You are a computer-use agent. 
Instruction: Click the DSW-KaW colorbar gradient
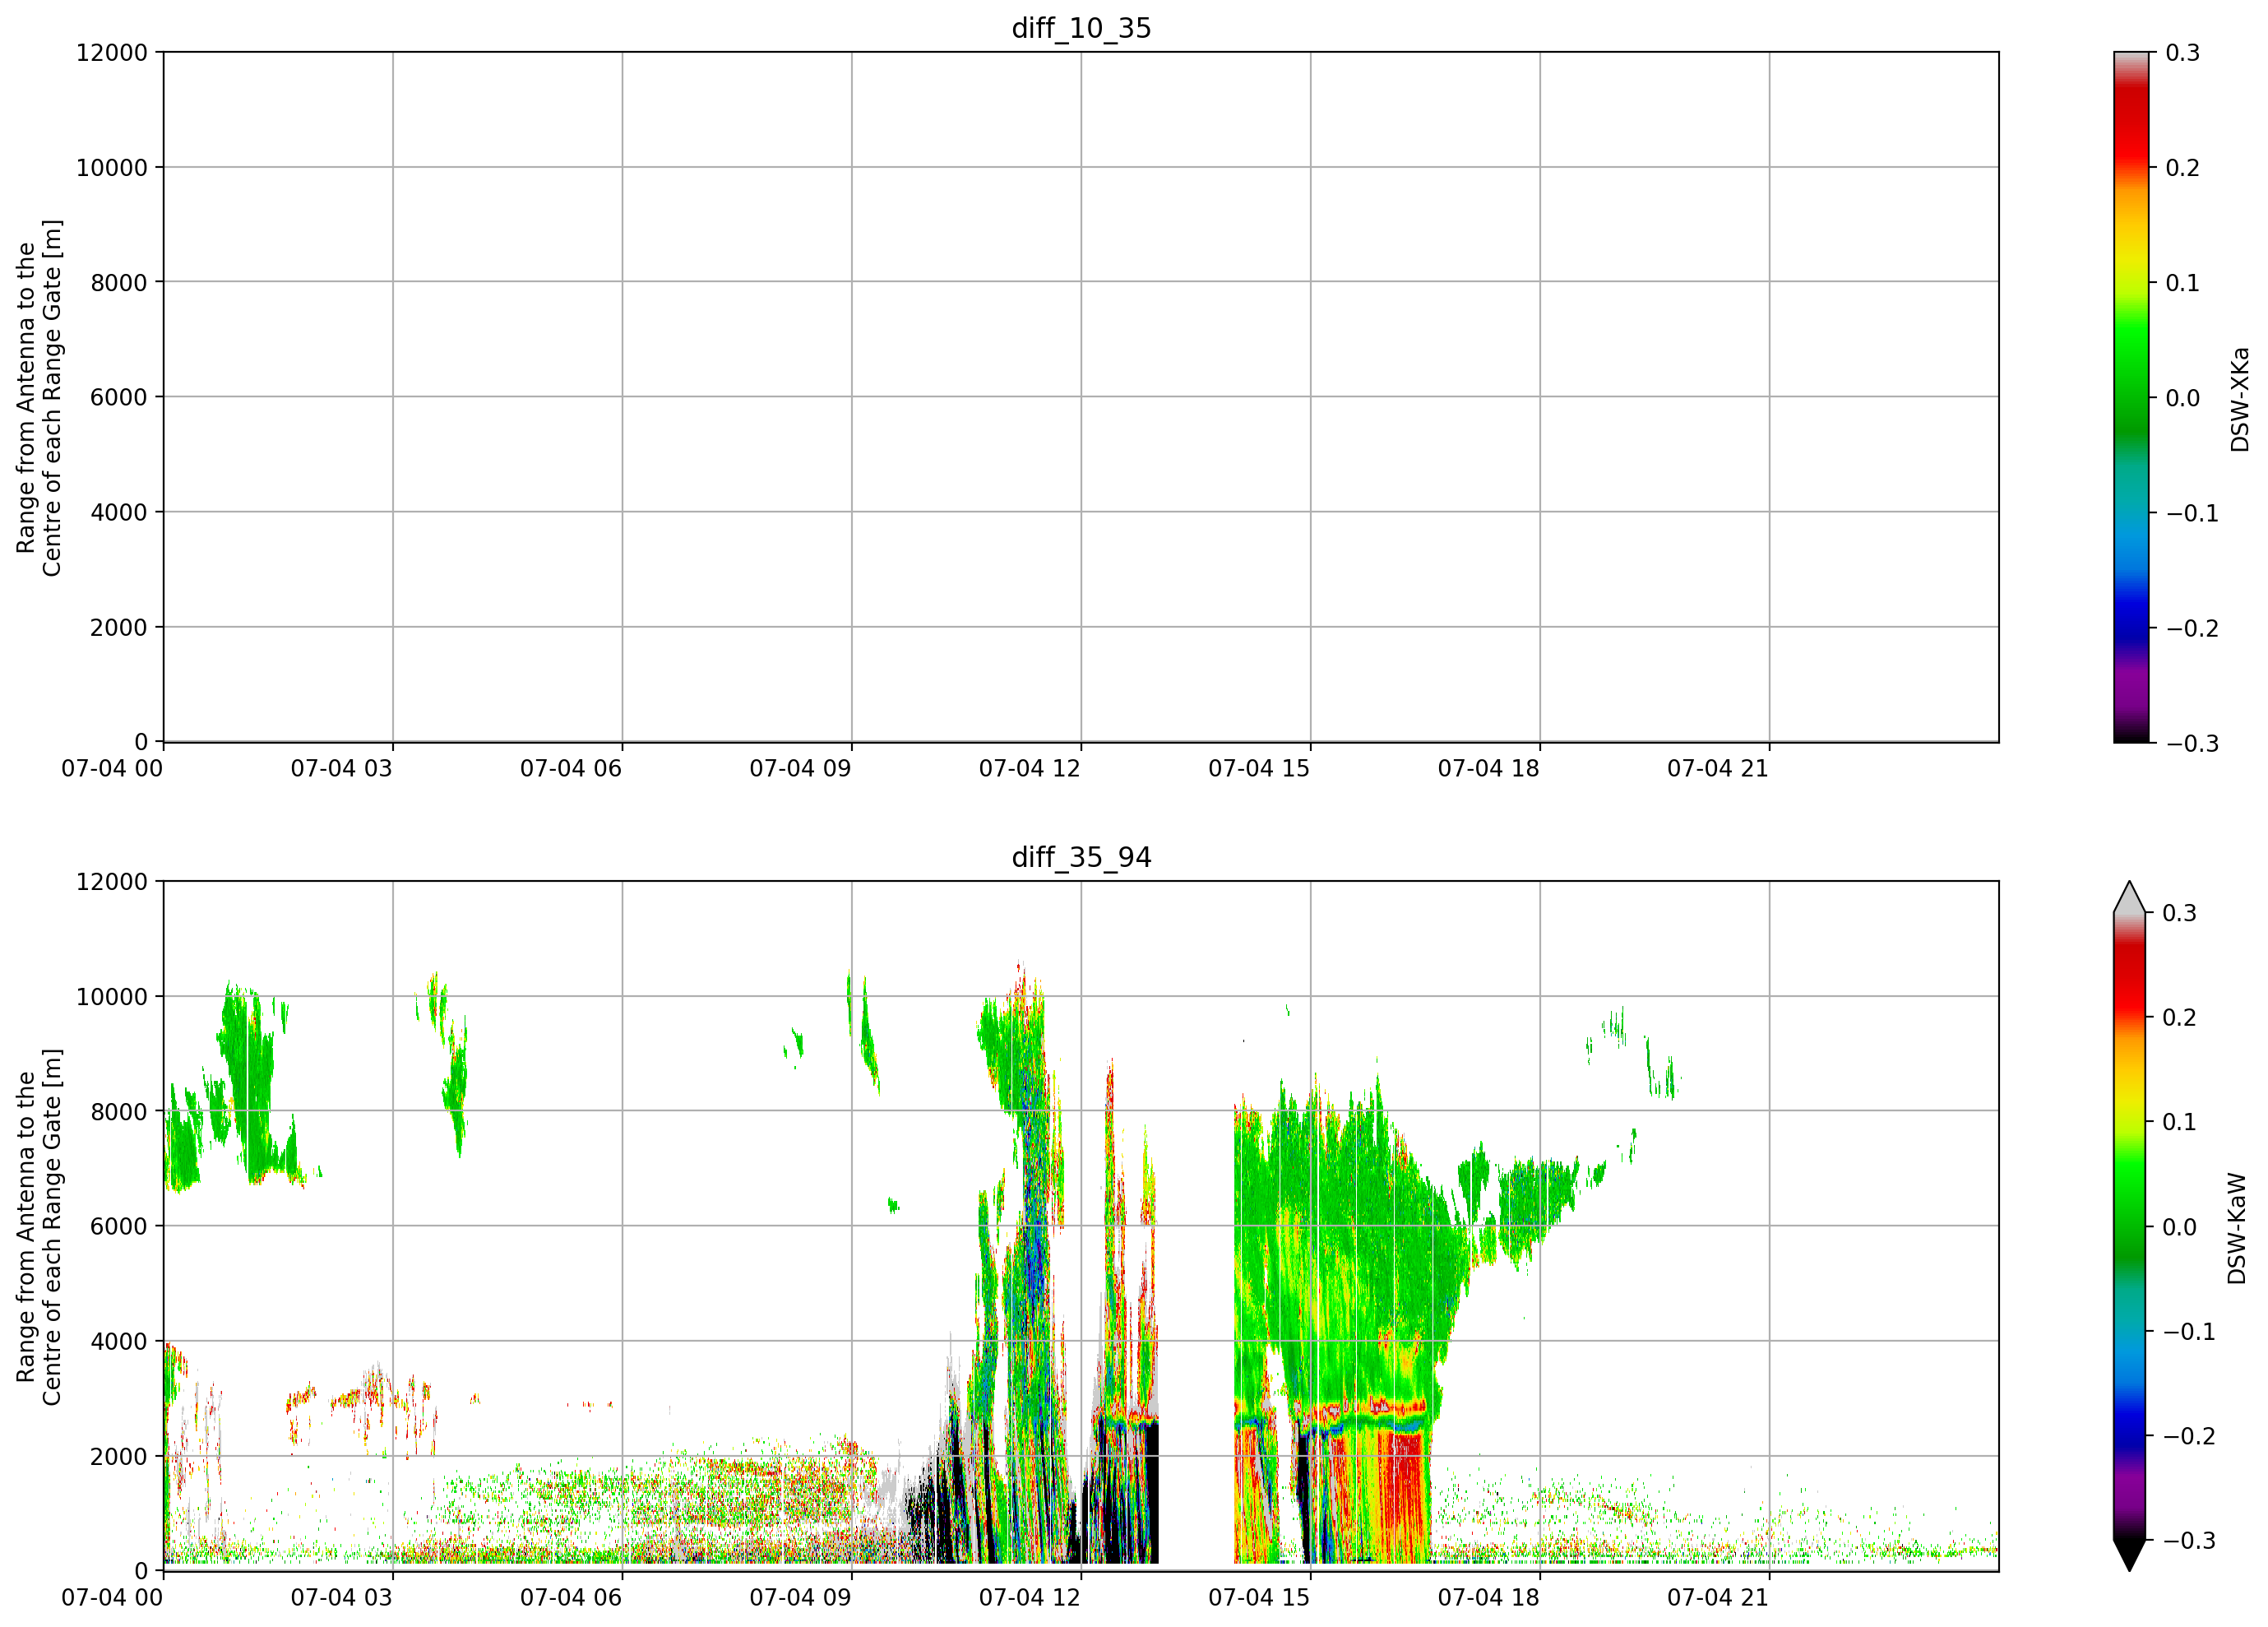[x=2131, y=1226]
